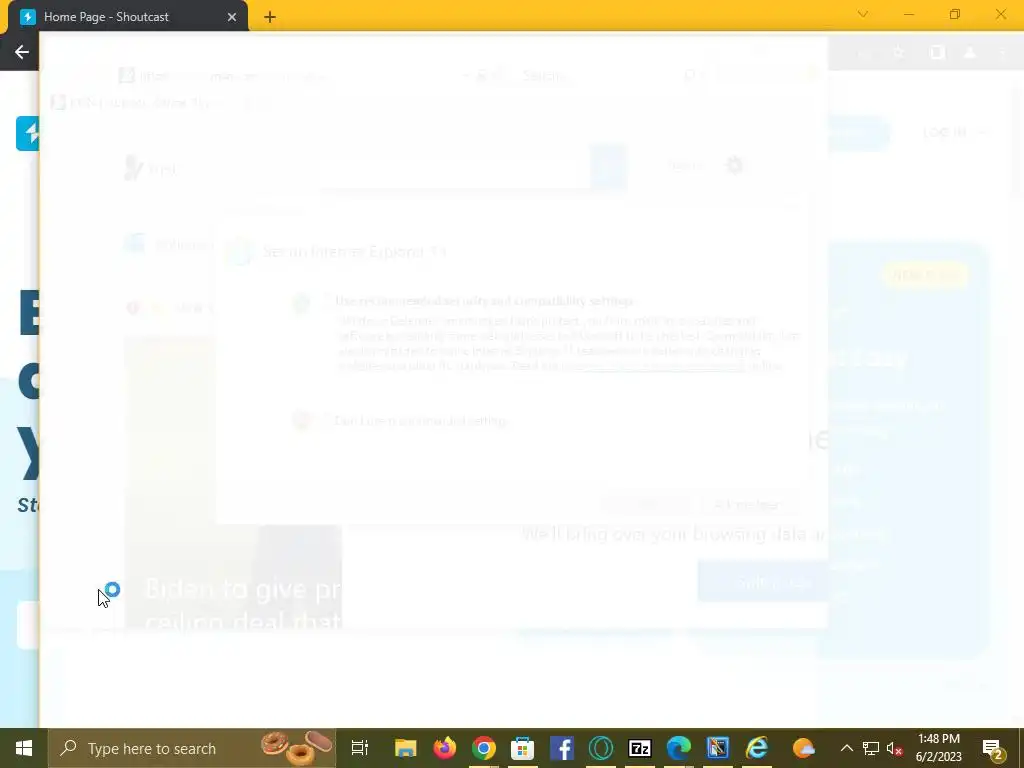Open the green ring Opera-style taskbar icon

pos(601,748)
